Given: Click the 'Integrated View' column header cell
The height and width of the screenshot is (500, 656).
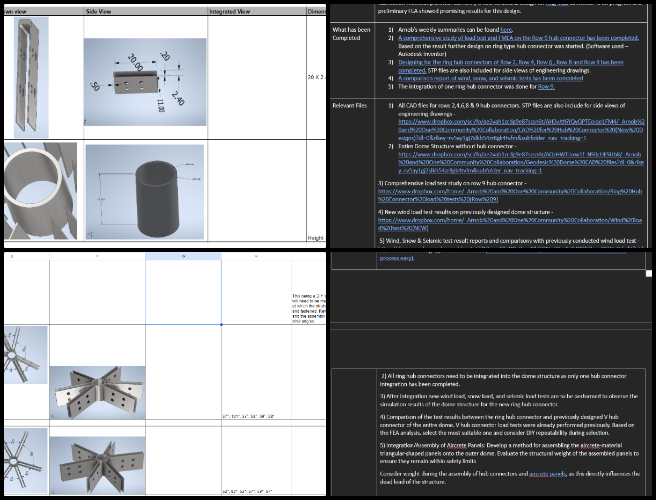Looking at the screenshot, I should click(x=257, y=11).
